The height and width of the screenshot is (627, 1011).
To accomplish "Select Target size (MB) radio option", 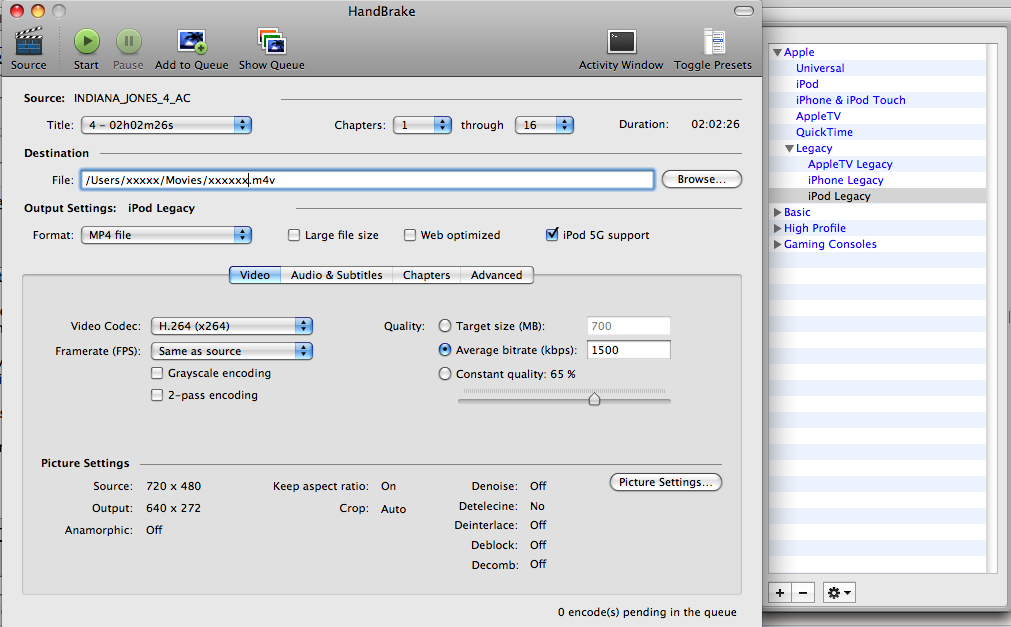I will (445, 326).
